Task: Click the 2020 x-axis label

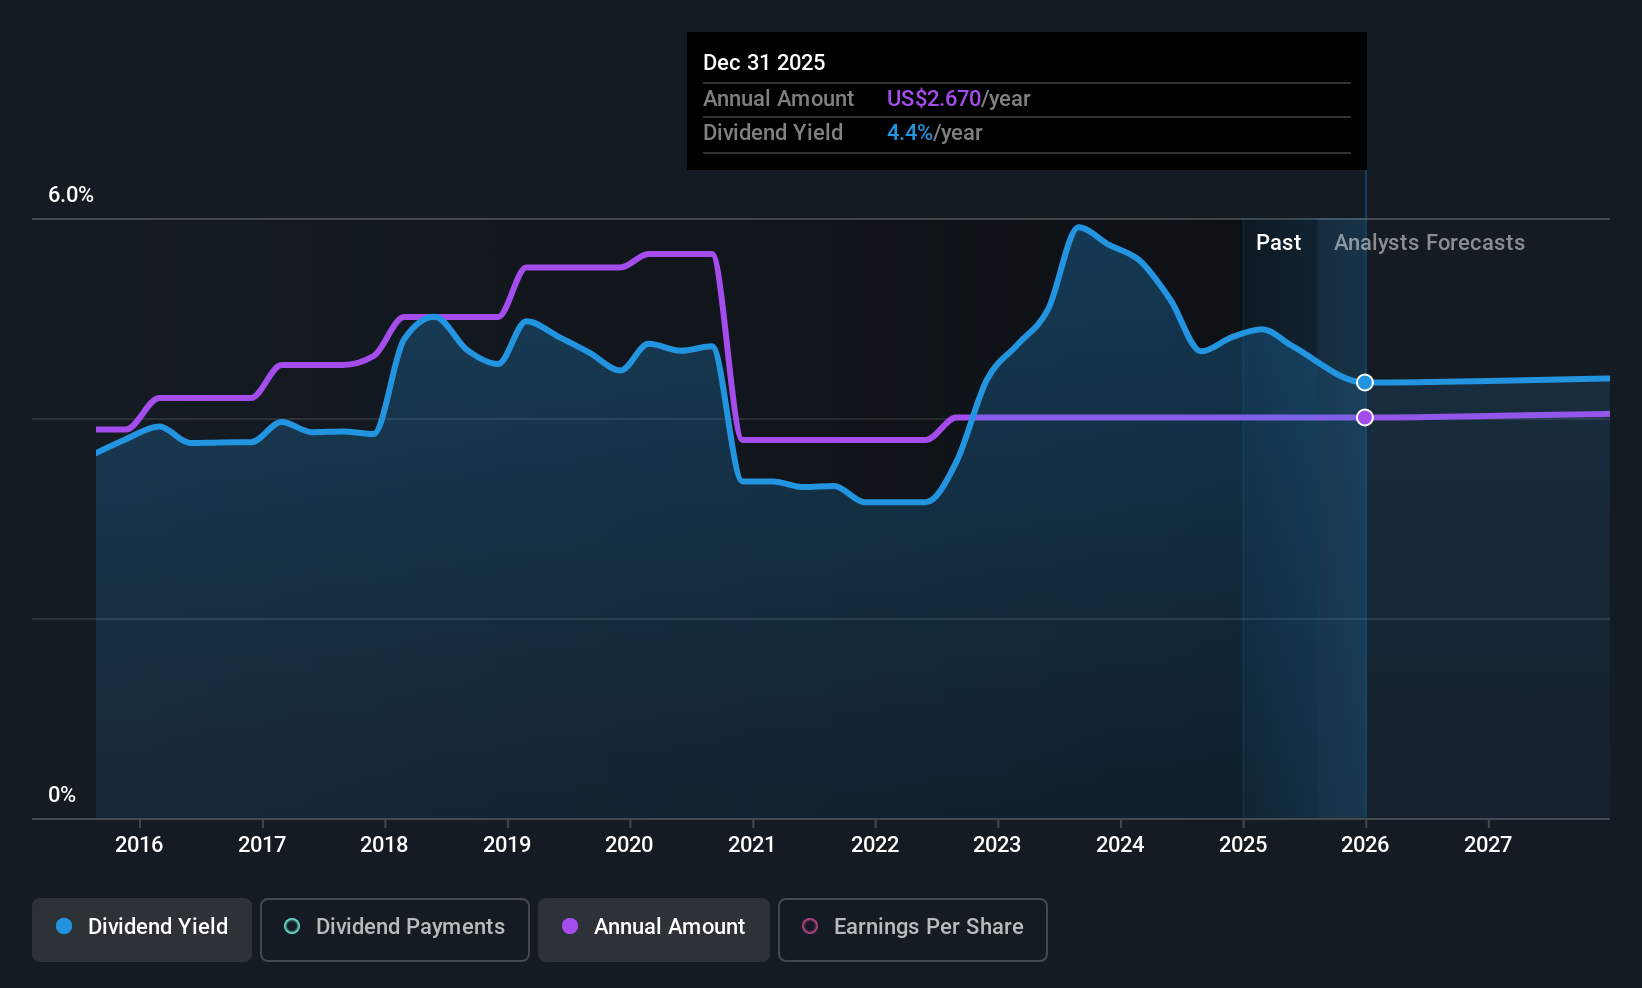Action: coord(629,845)
